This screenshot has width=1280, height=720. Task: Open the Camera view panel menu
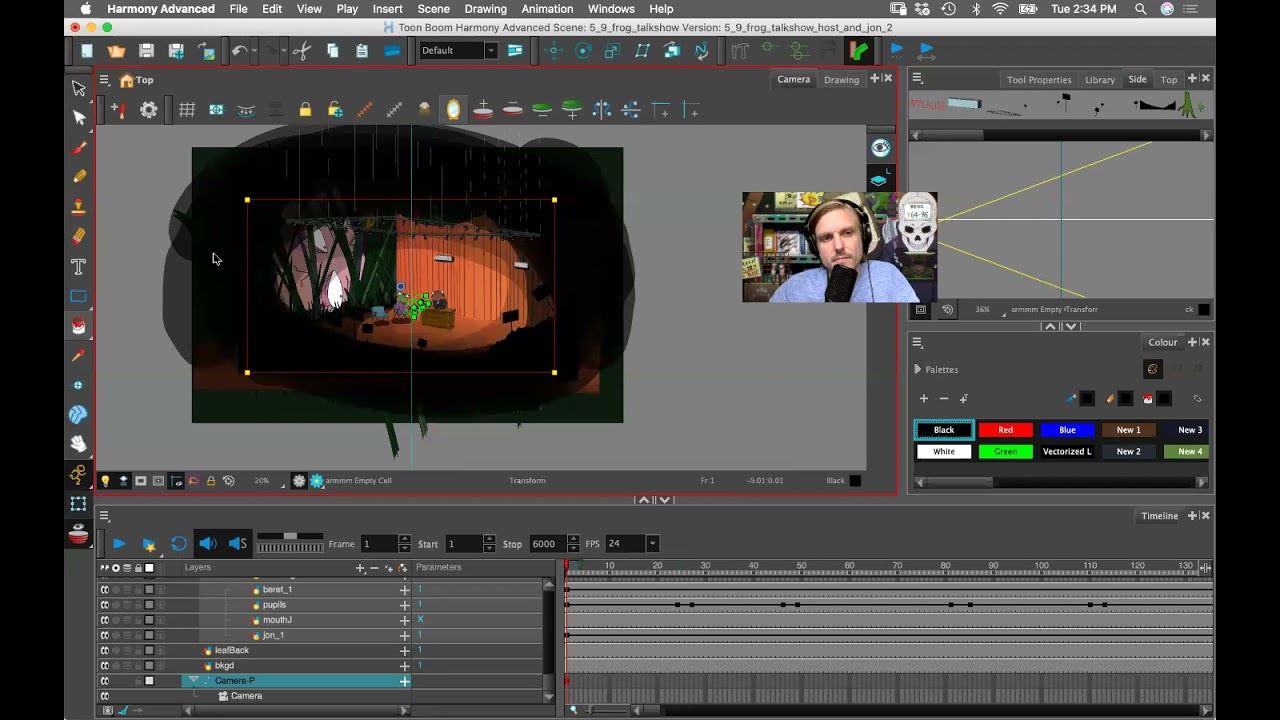coord(103,80)
